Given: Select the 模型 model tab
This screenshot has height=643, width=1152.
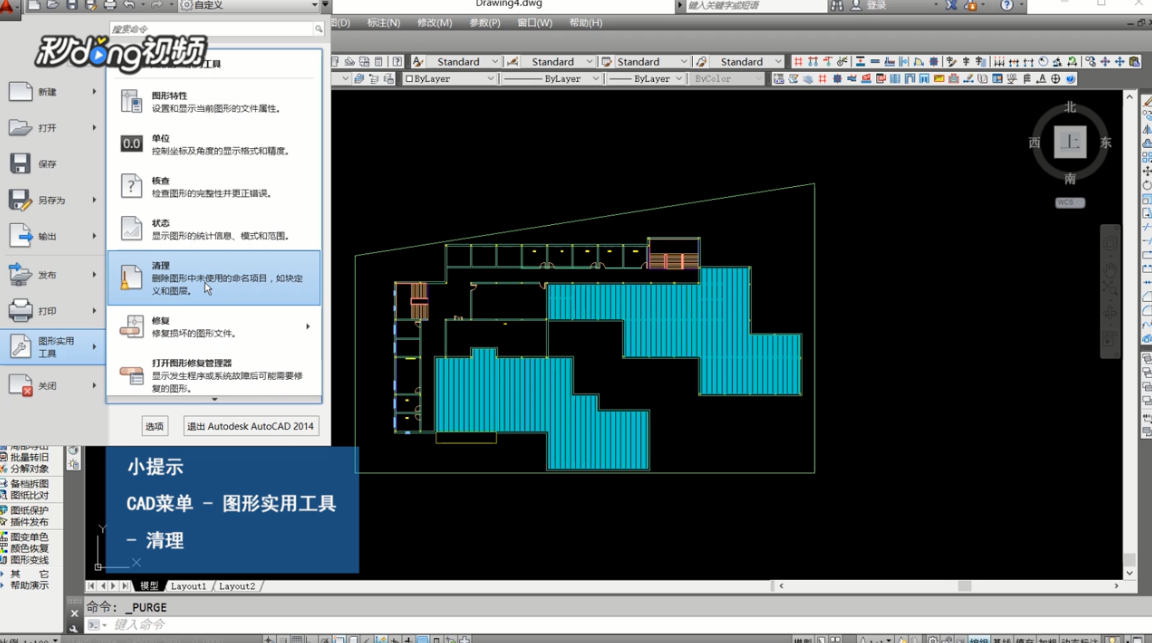Looking at the screenshot, I should [x=149, y=586].
